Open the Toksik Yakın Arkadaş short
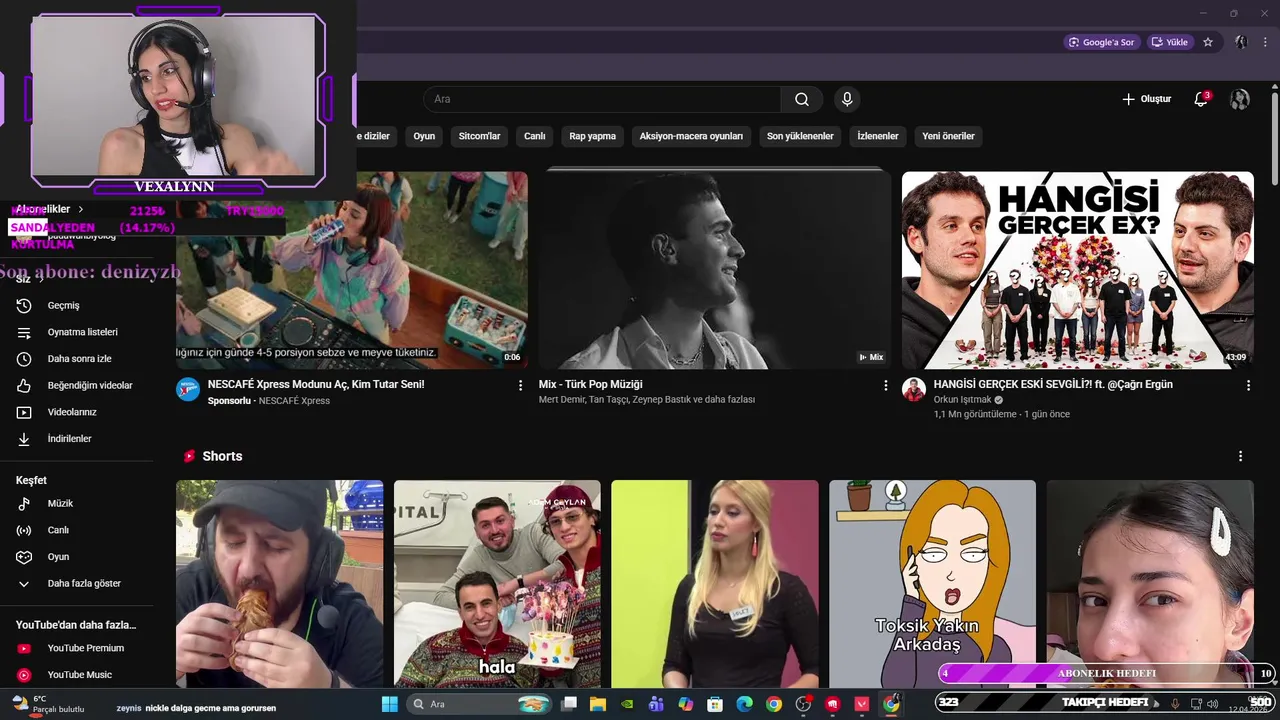1280x720 pixels. click(x=932, y=584)
